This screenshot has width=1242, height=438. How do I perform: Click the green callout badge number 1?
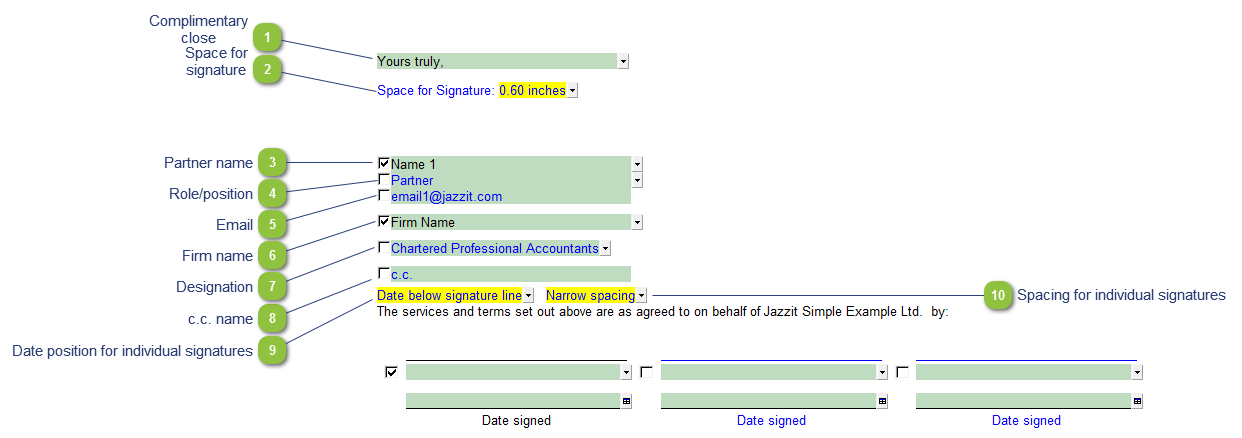click(x=267, y=38)
